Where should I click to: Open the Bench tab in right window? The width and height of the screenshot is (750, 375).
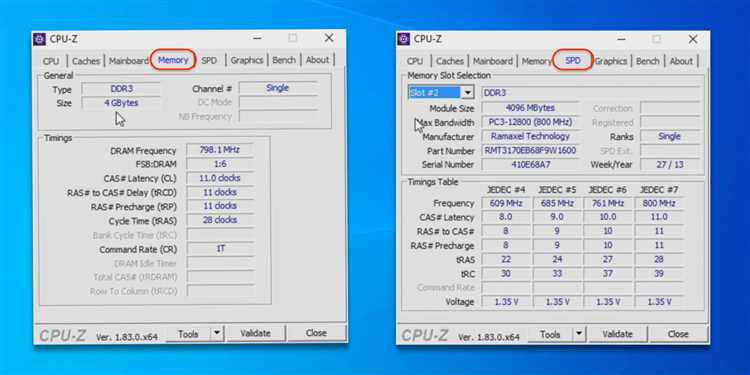point(648,62)
